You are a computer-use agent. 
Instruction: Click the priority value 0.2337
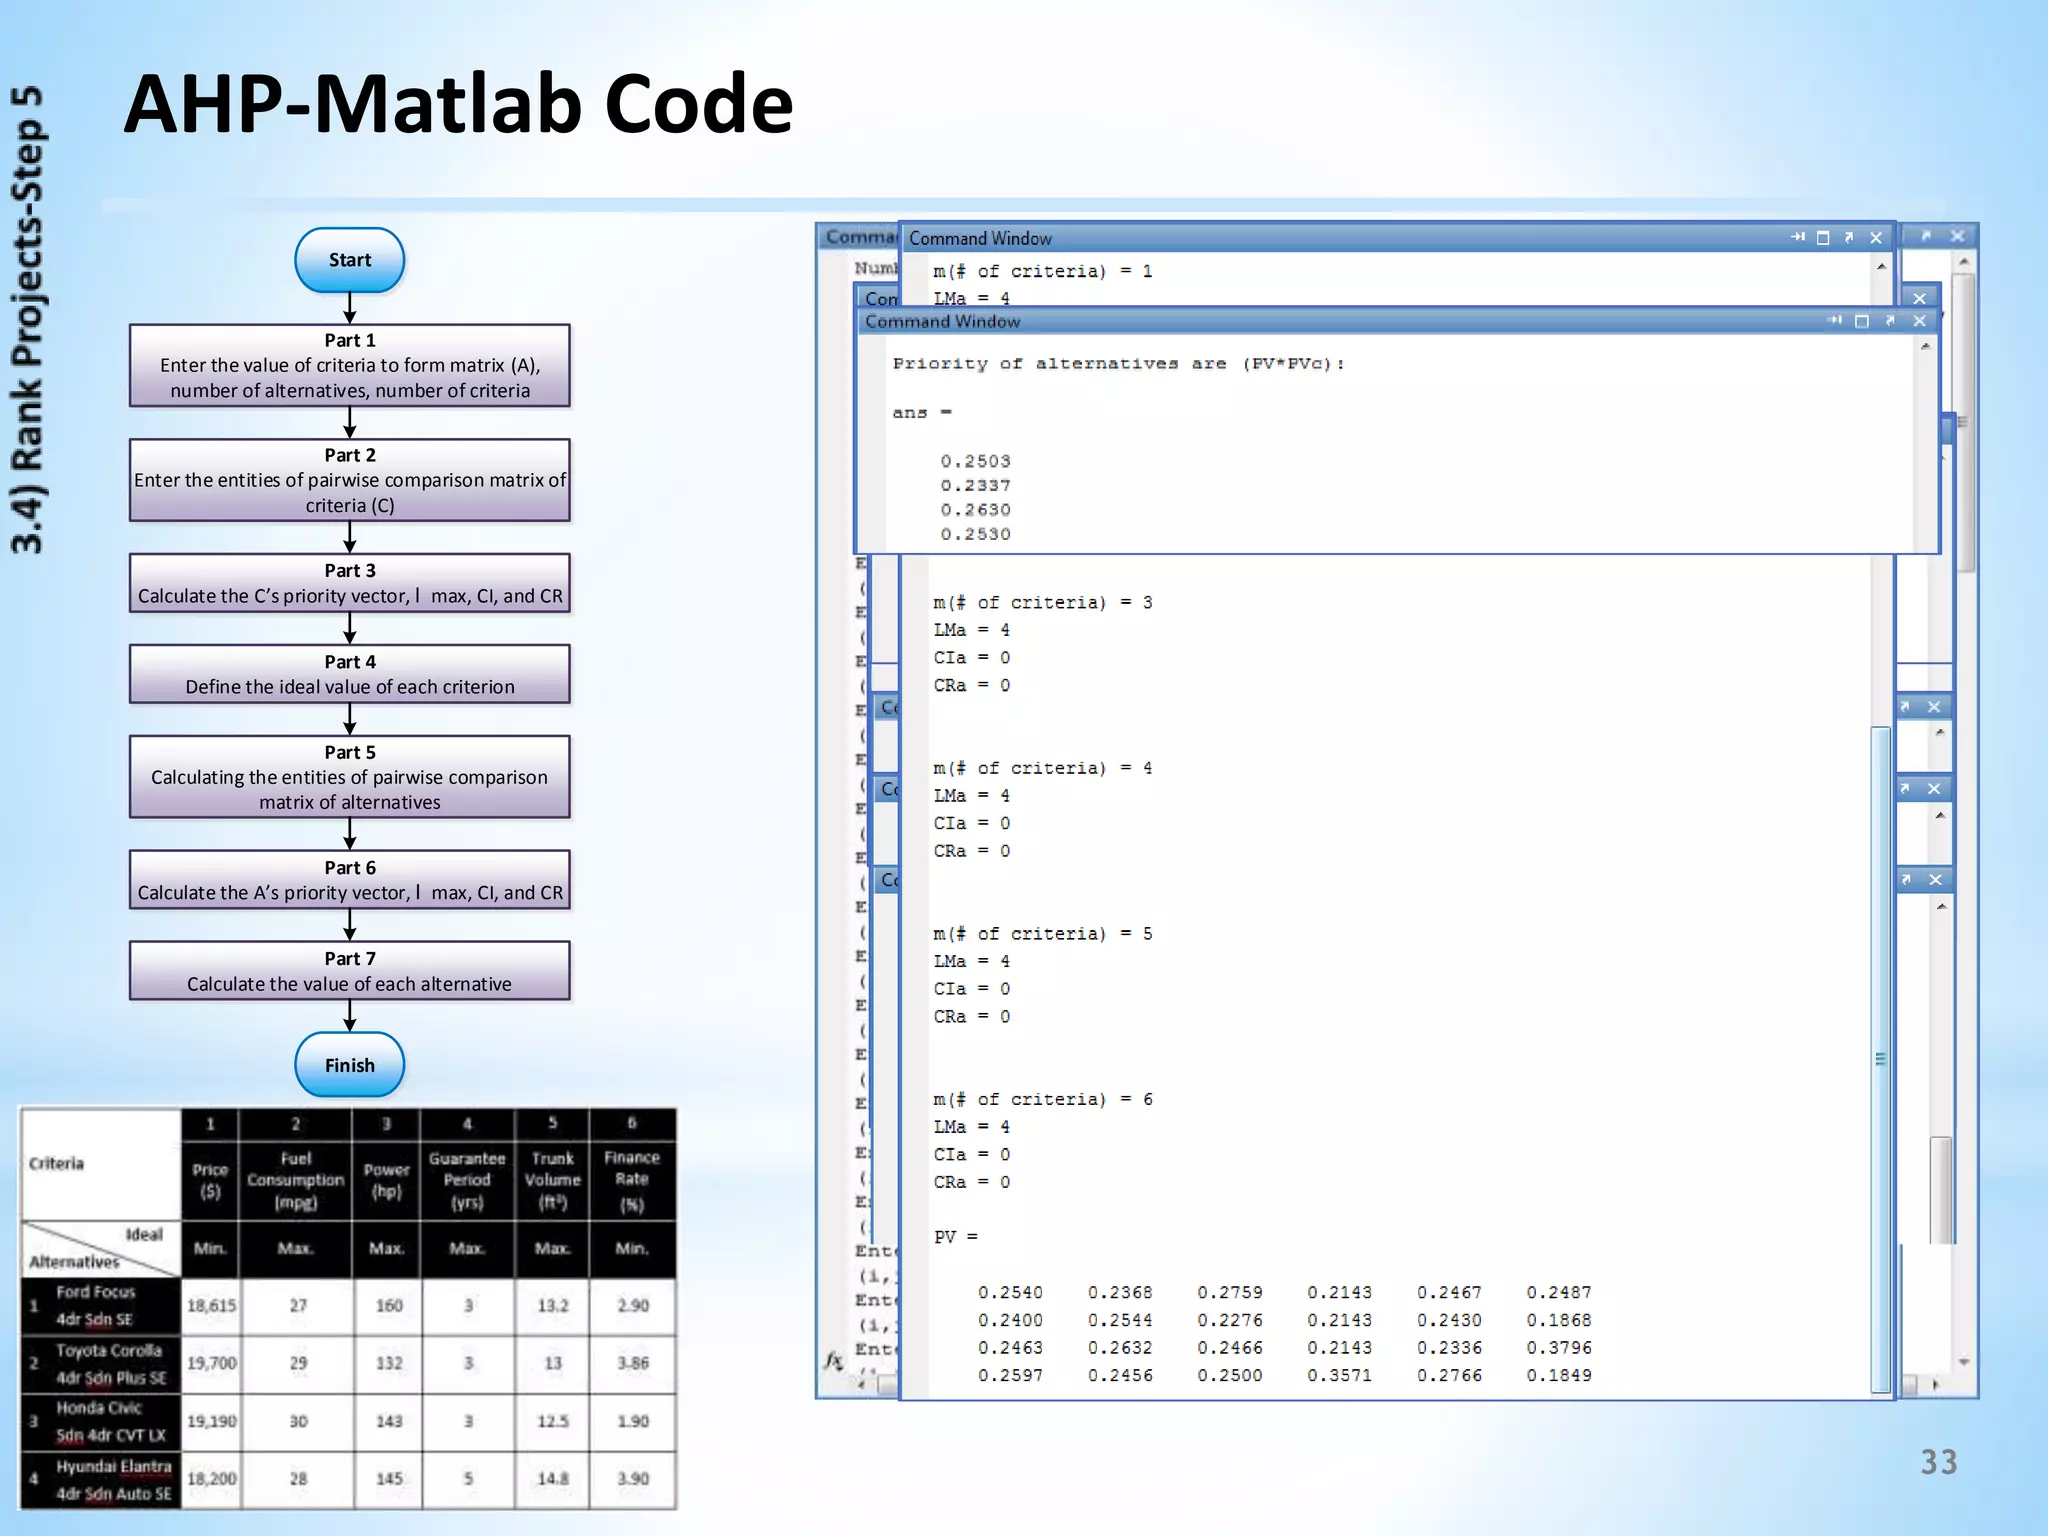coord(975,485)
